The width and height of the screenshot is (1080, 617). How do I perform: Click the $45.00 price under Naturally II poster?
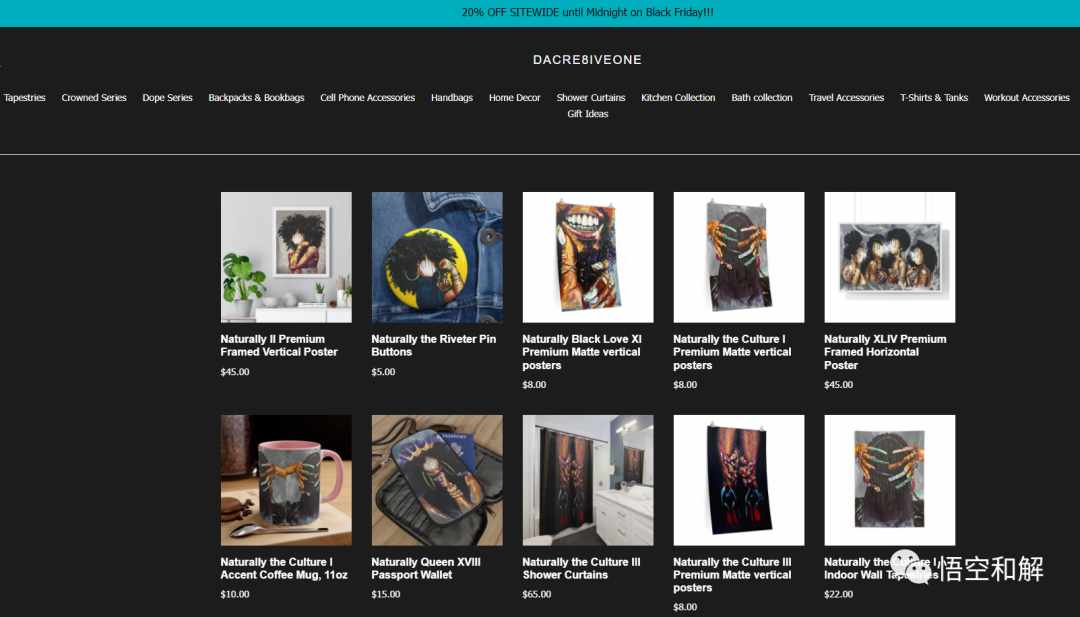tap(235, 372)
